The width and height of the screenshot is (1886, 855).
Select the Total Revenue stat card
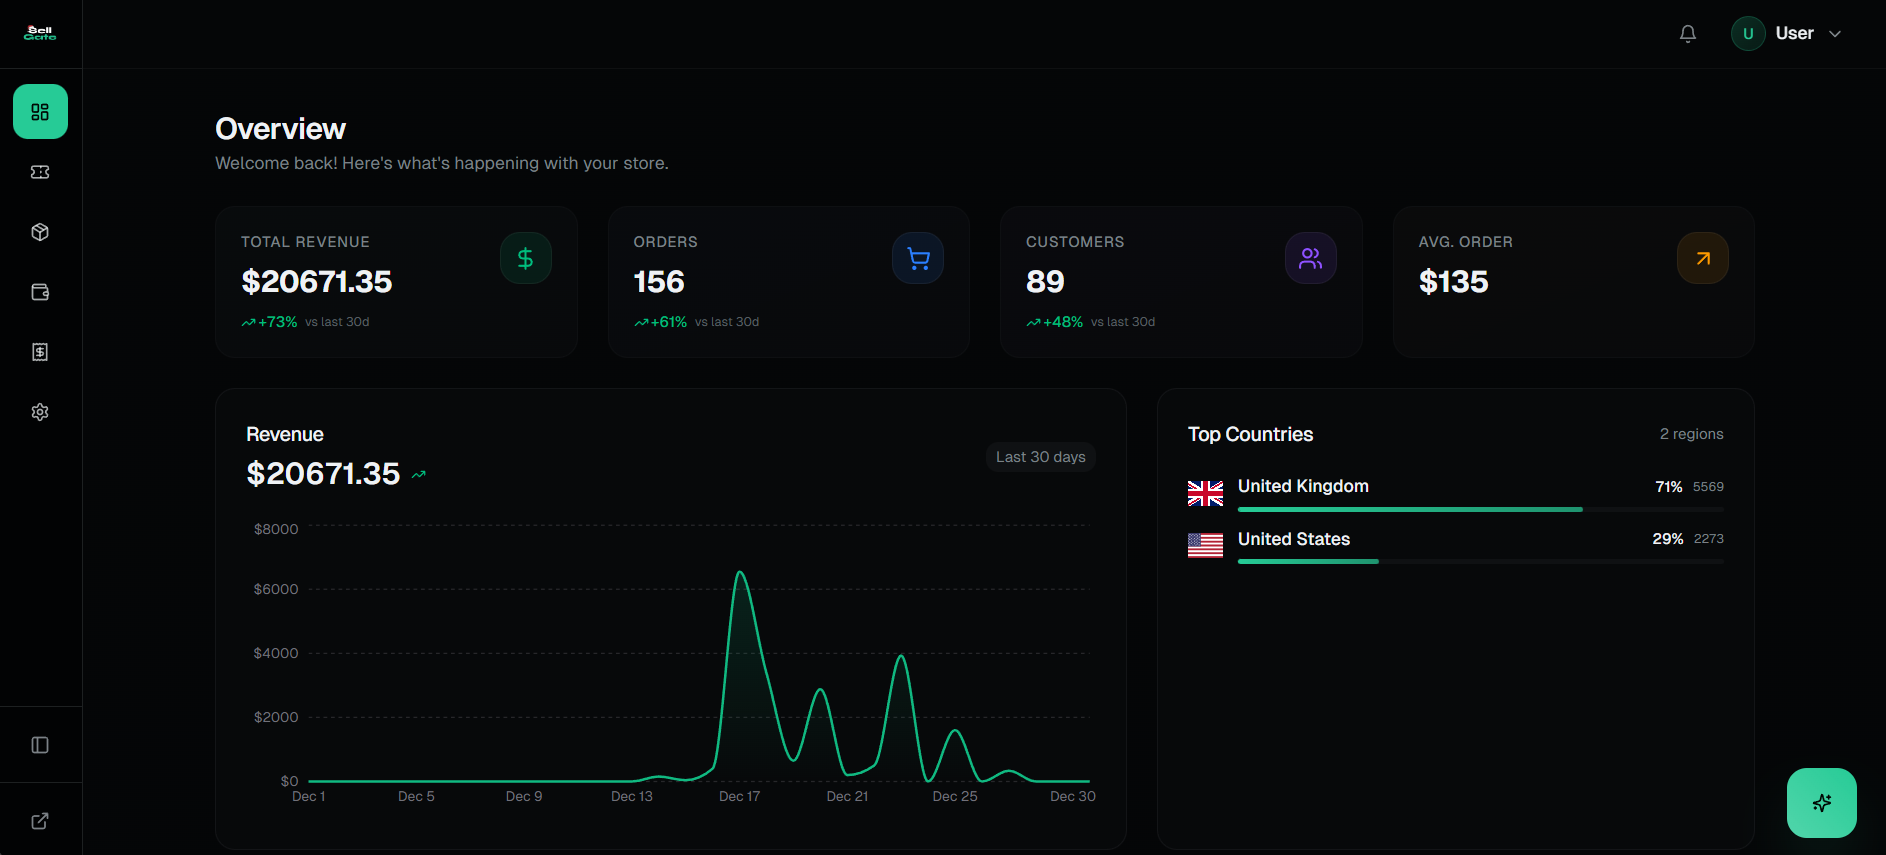396,282
